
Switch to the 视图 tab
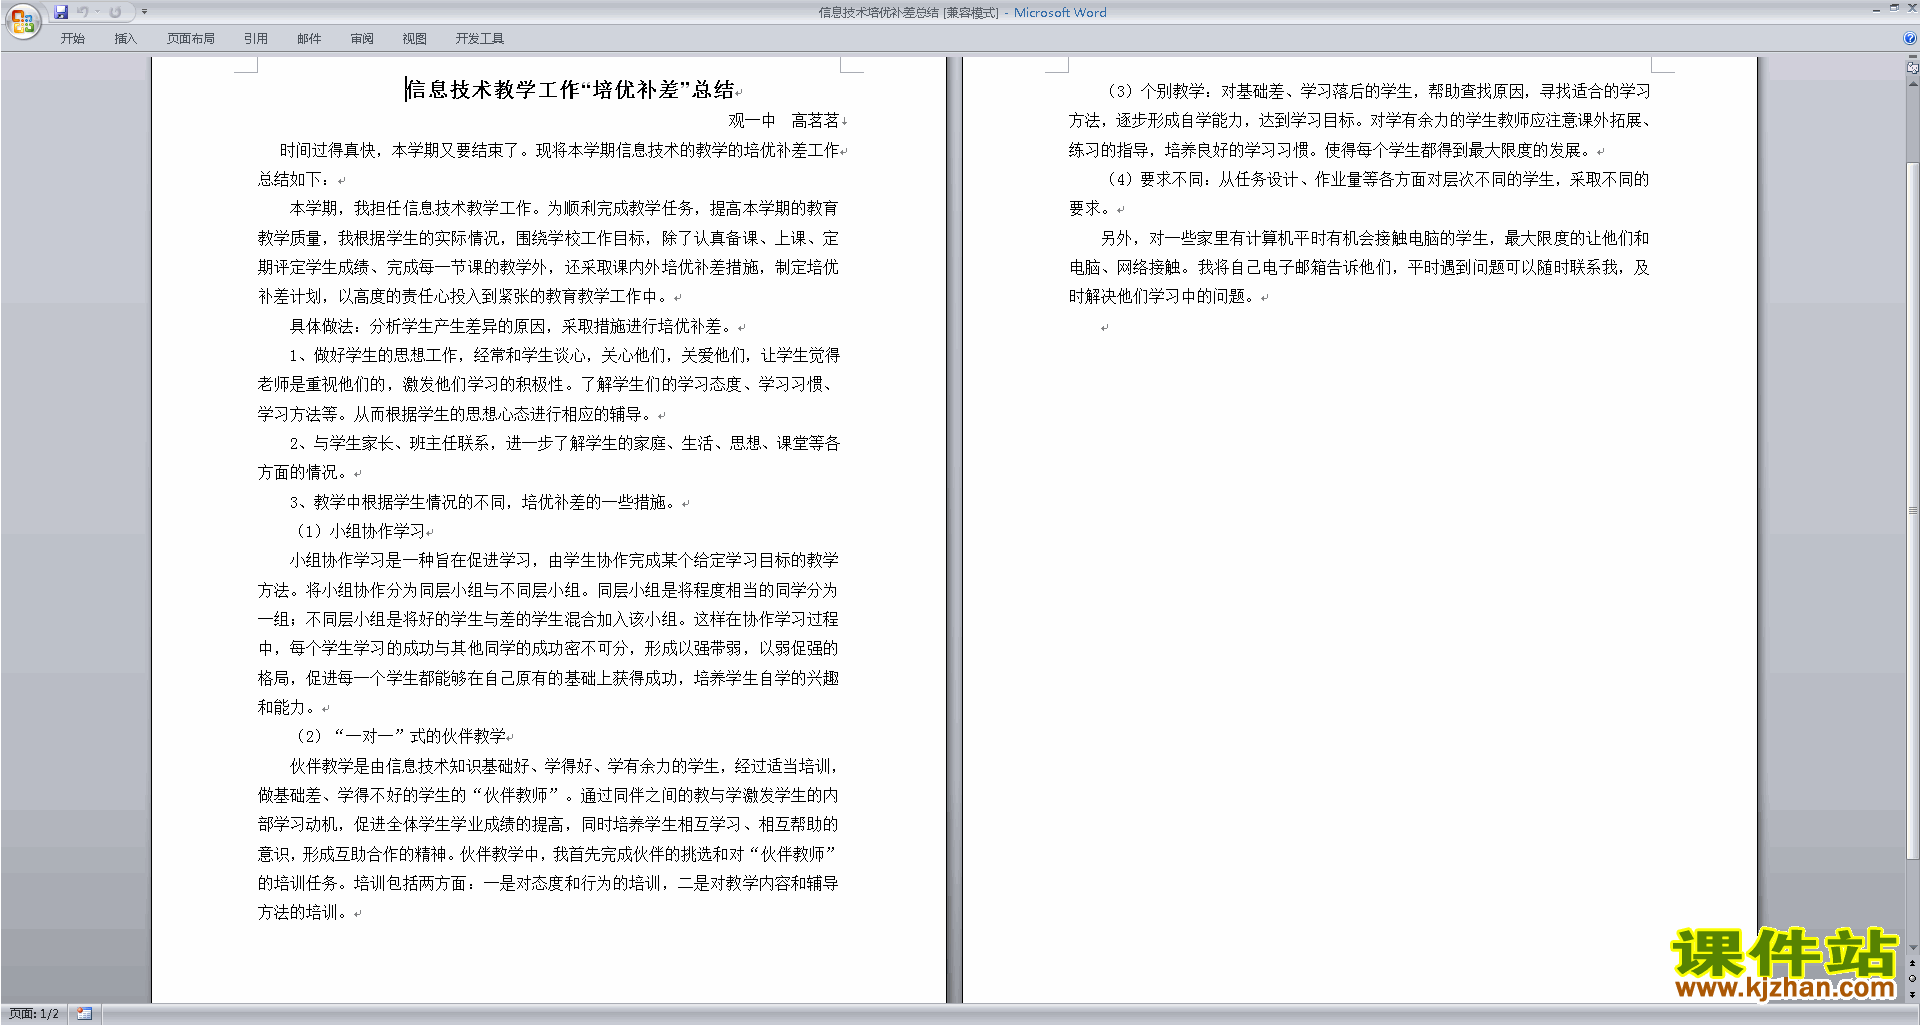click(414, 38)
